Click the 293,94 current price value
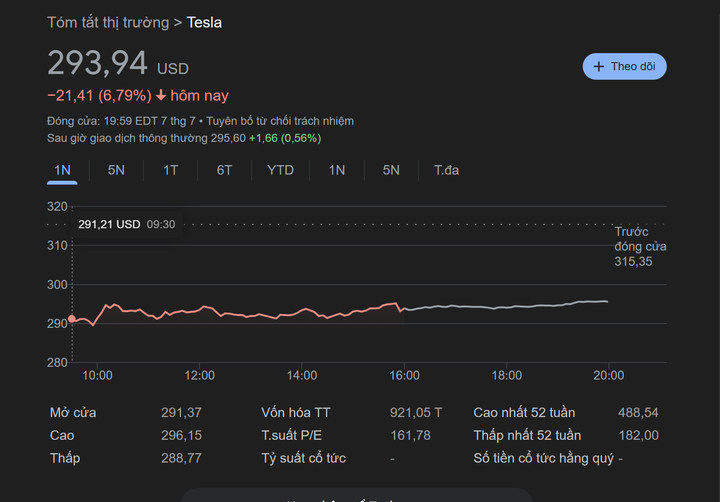This screenshot has height=502, width=720. (97, 63)
